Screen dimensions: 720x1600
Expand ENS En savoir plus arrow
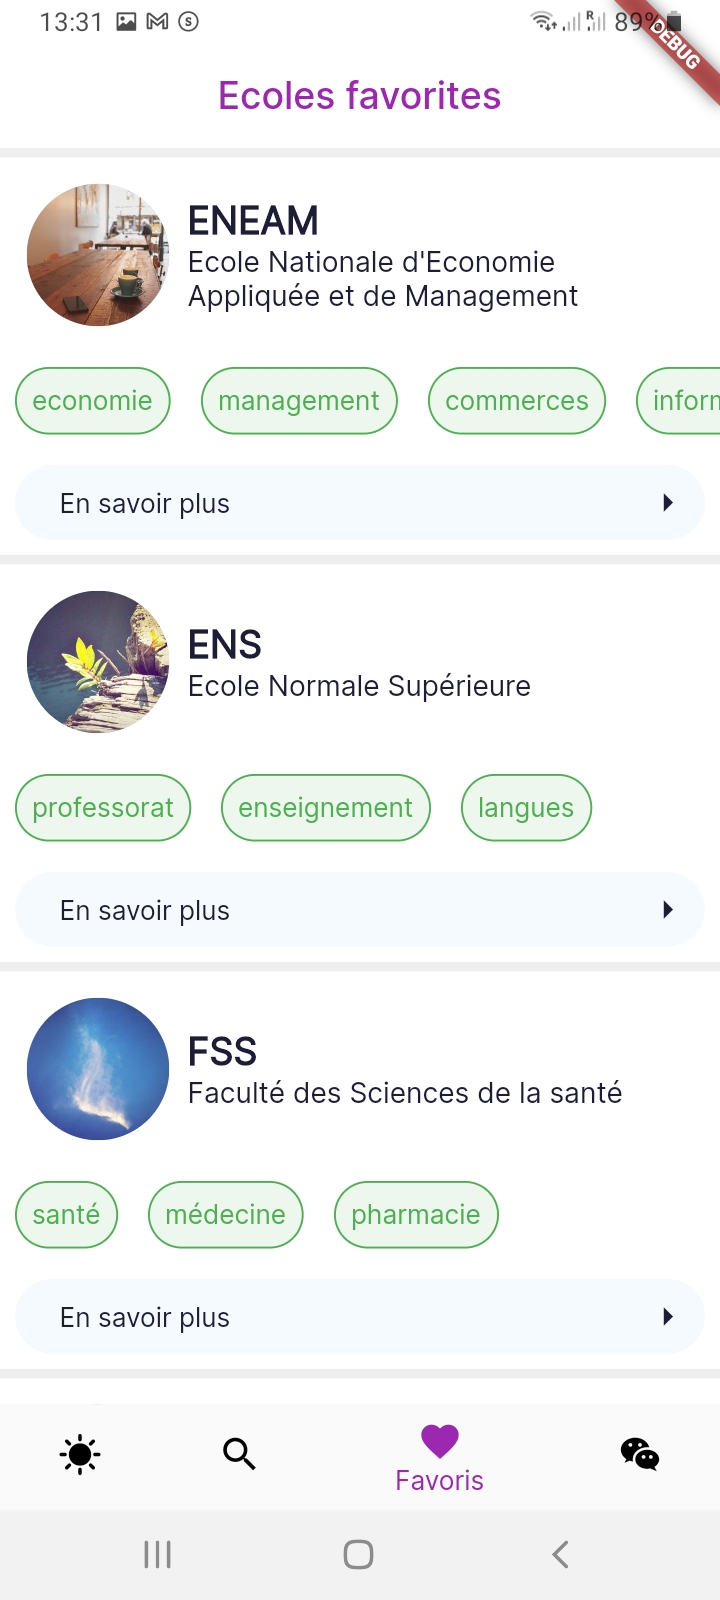pos(668,910)
